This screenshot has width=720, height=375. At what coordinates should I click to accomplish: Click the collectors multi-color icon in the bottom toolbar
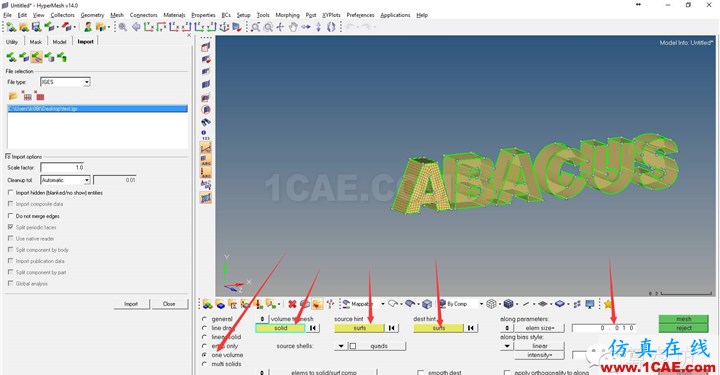[x=208, y=304]
